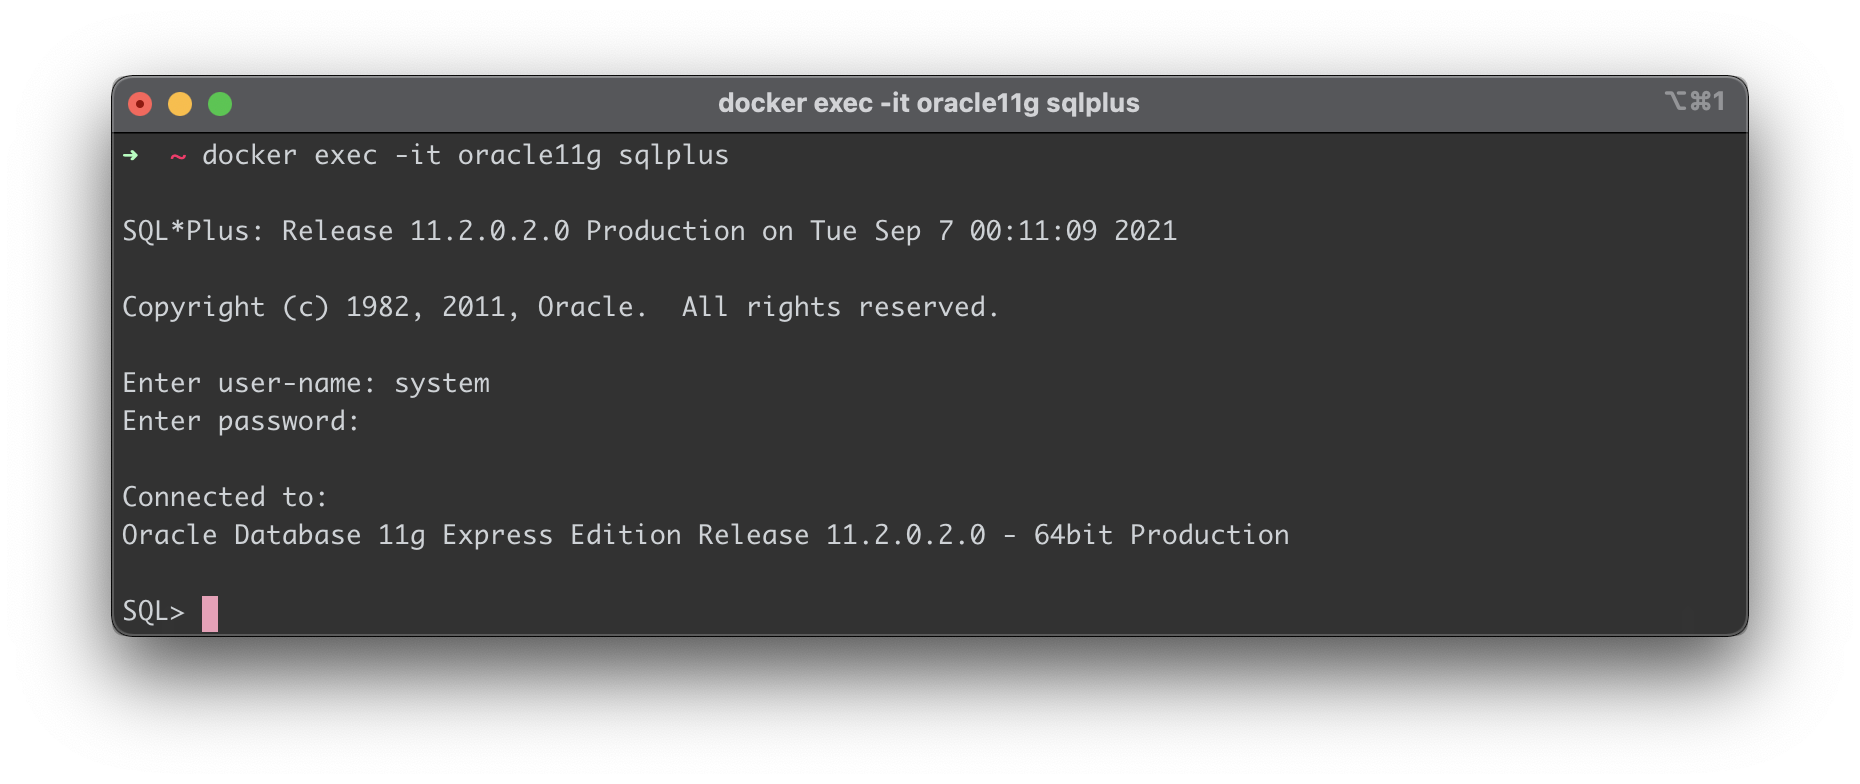Click the yellow minimize window button
The width and height of the screenshot is (1860, 784).
[x=180, y=104]
